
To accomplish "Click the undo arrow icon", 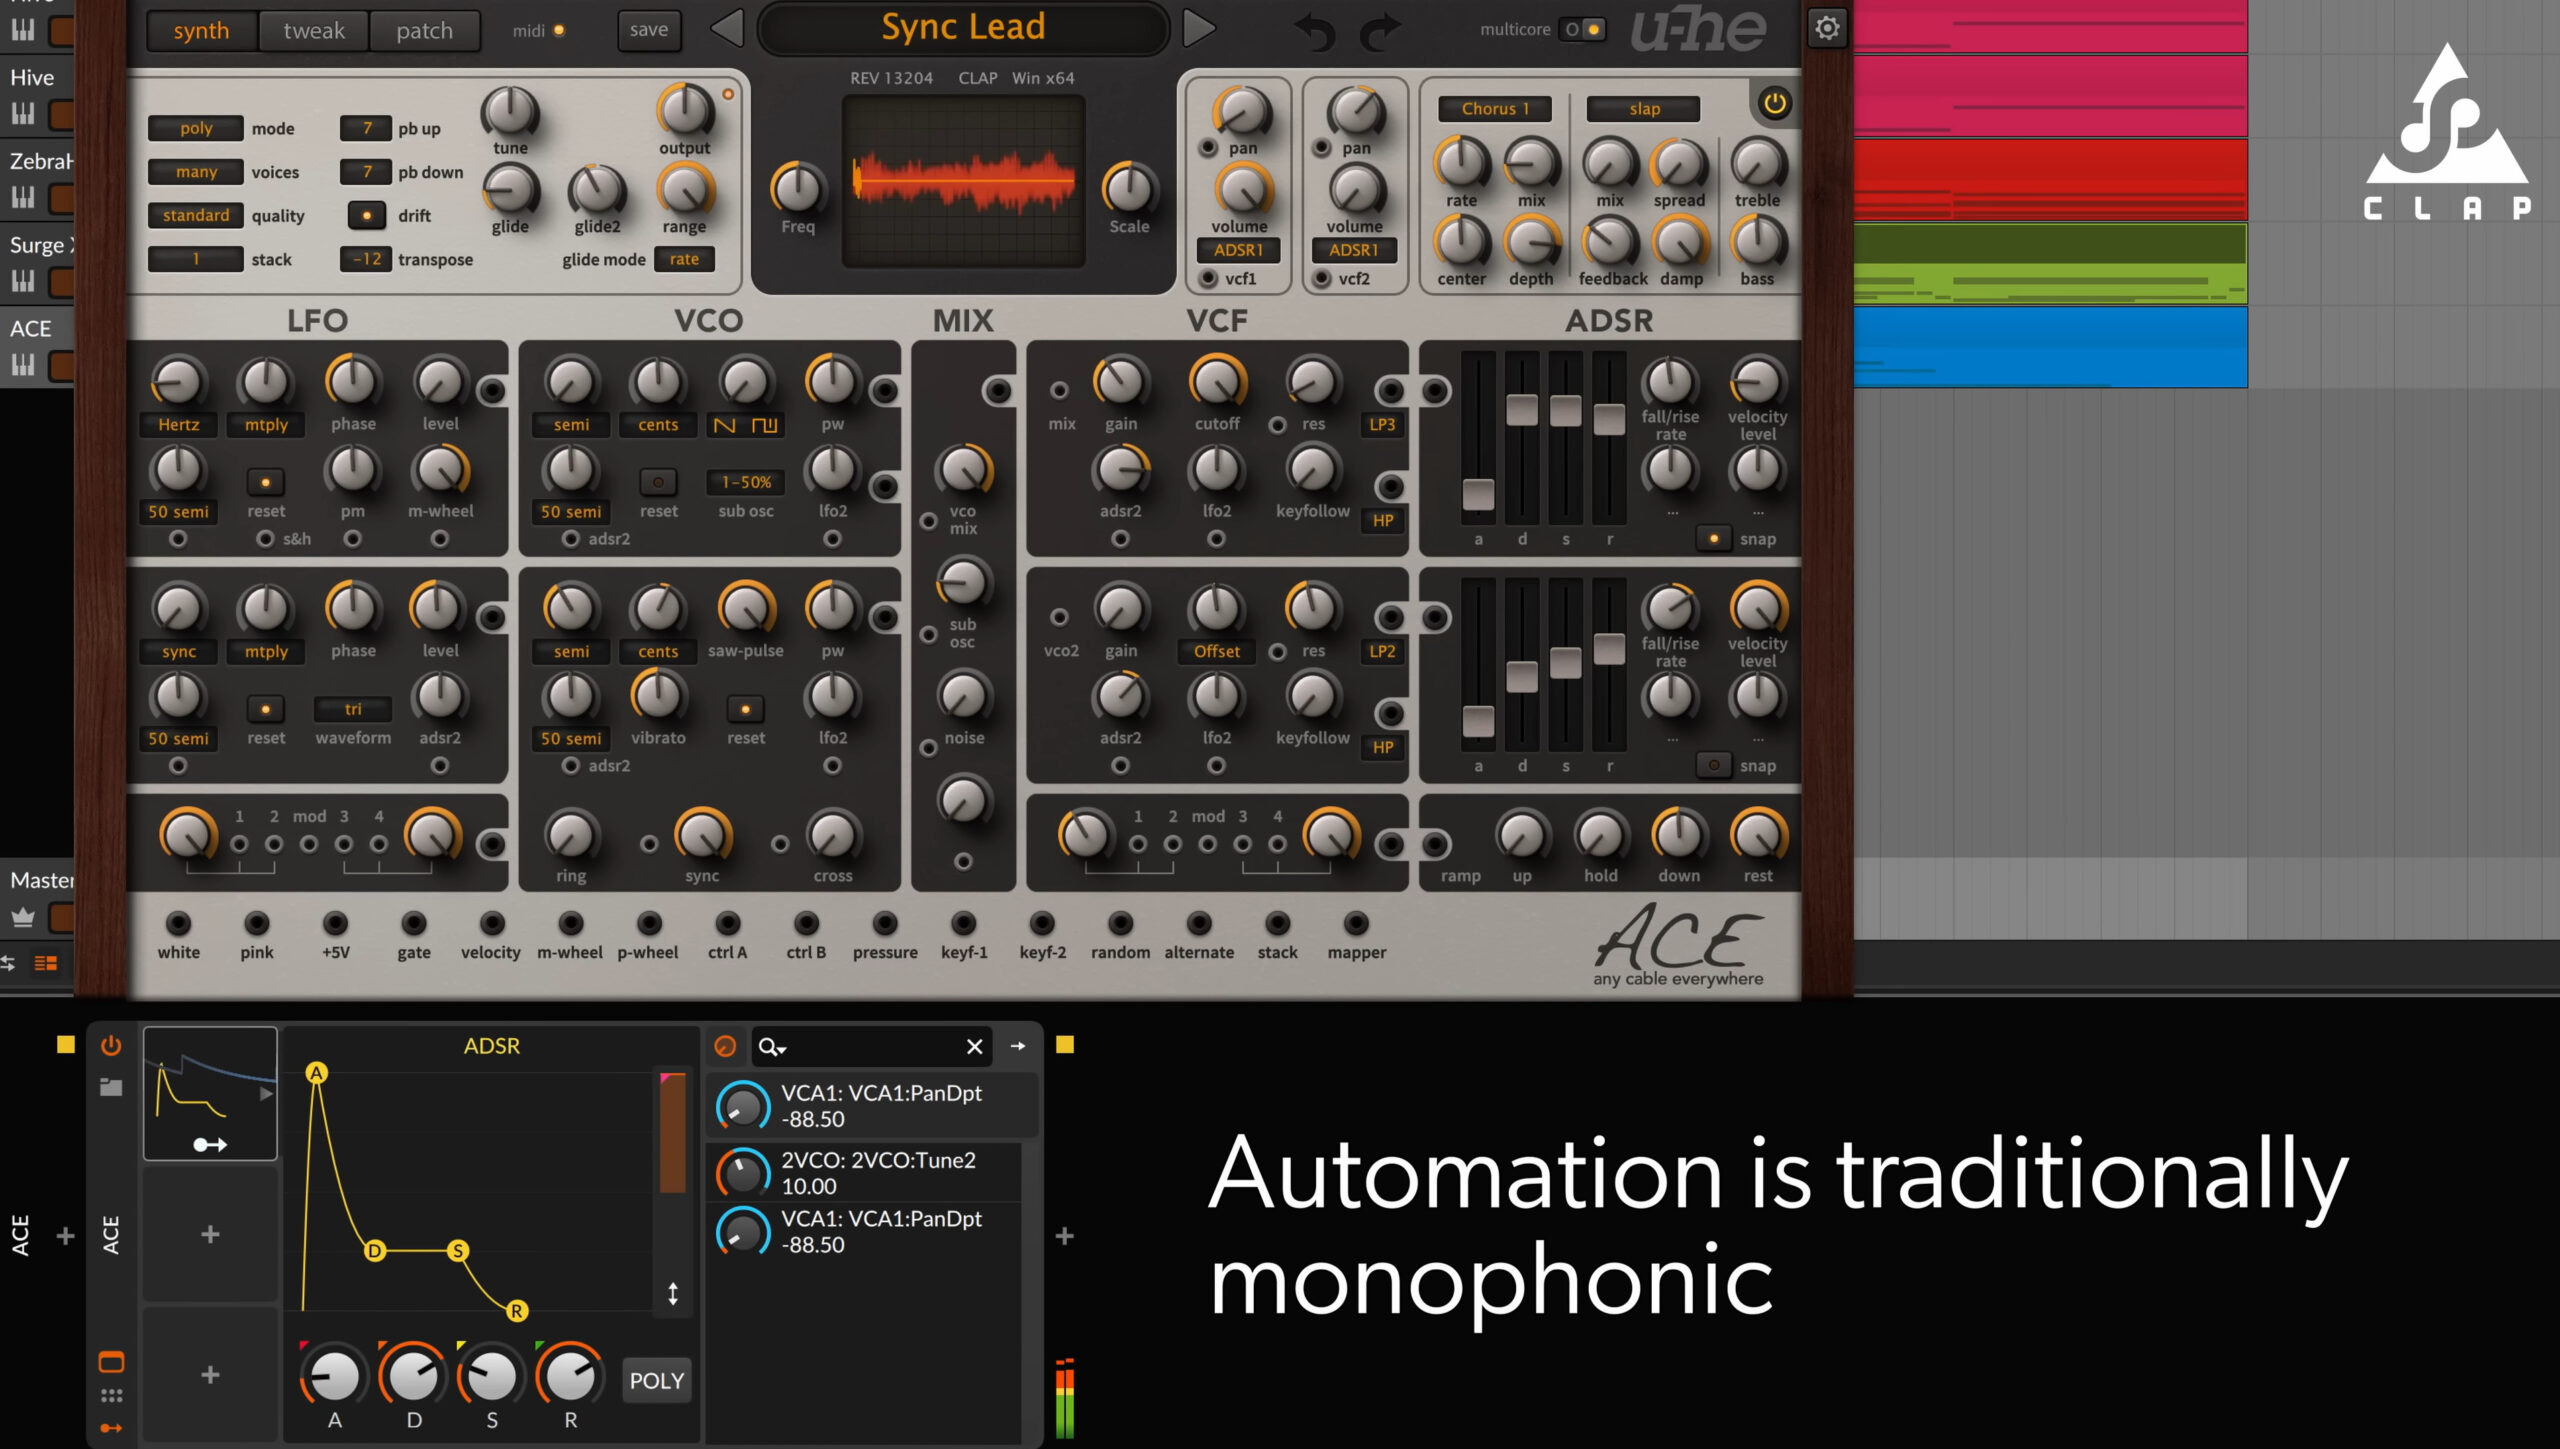I will point(1315,31).
